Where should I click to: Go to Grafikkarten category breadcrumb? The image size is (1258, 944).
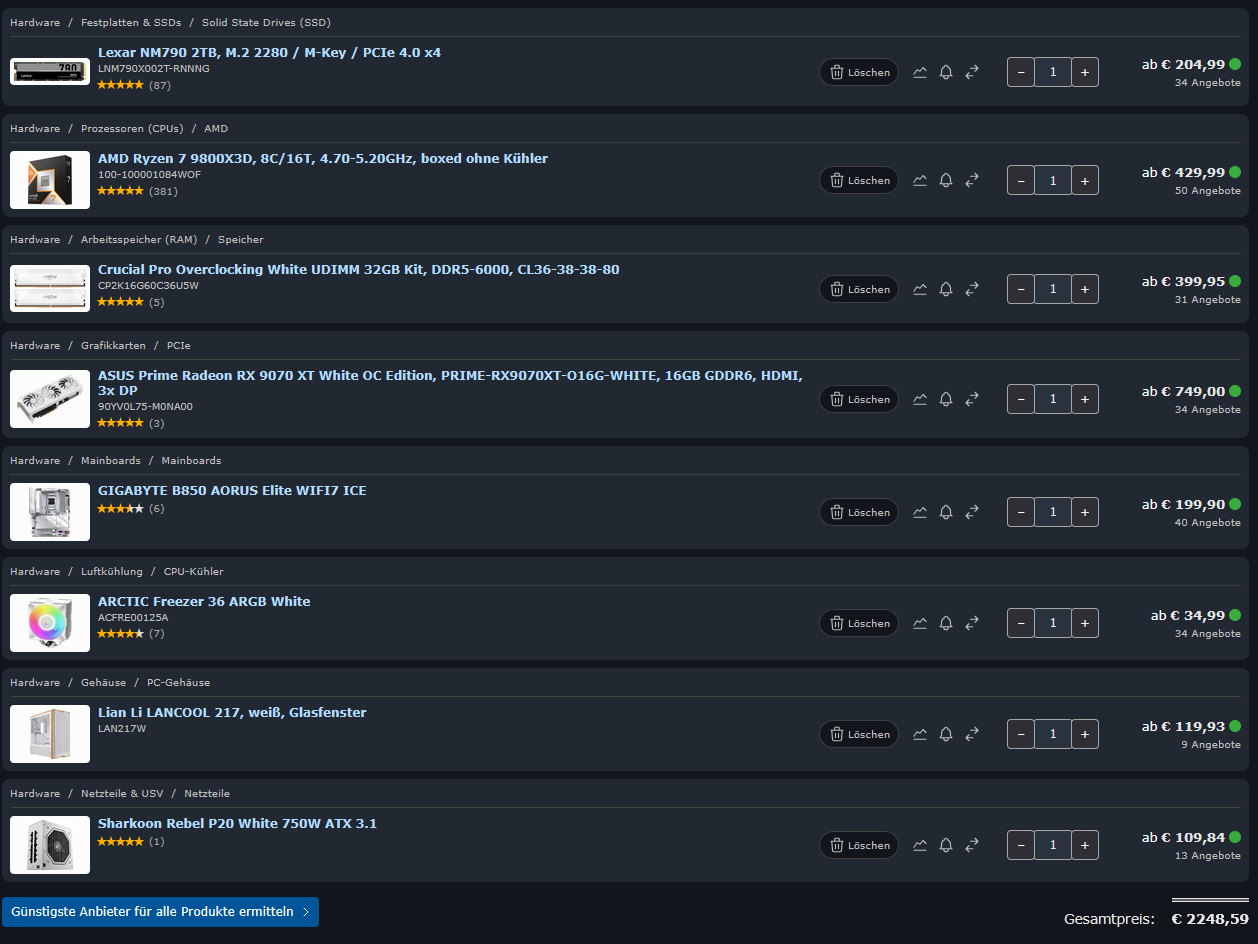(x=113, y=345)
